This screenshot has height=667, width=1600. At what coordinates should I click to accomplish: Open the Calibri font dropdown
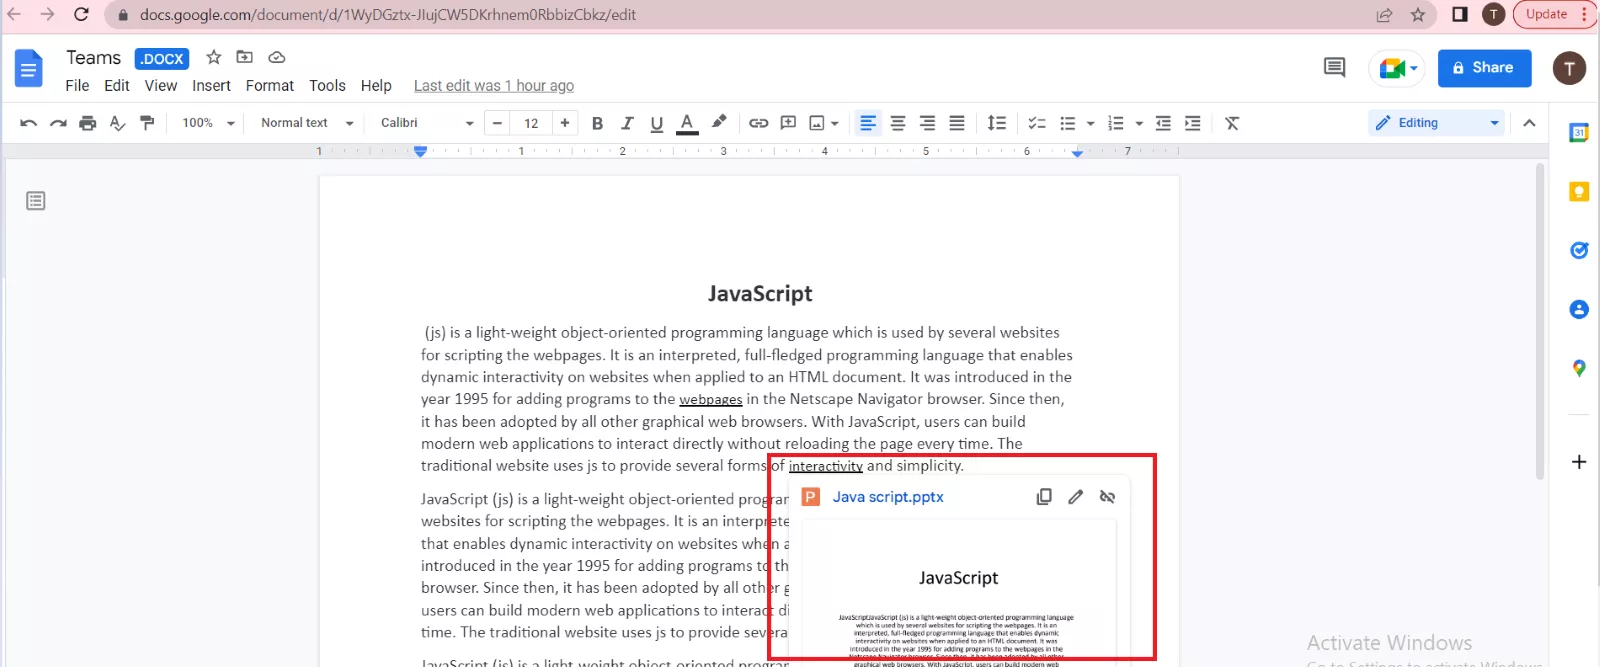click(x=427, y=123)
